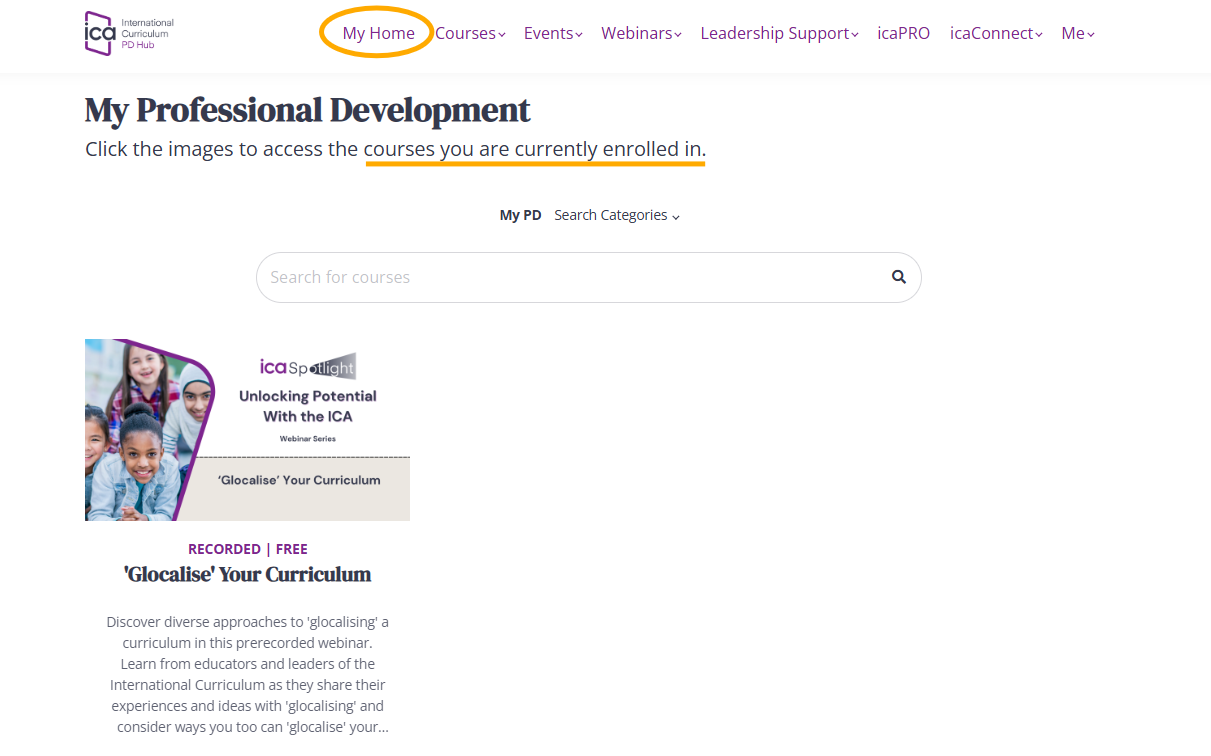Open the icaPRO menu item

click(x=903, y=33)
